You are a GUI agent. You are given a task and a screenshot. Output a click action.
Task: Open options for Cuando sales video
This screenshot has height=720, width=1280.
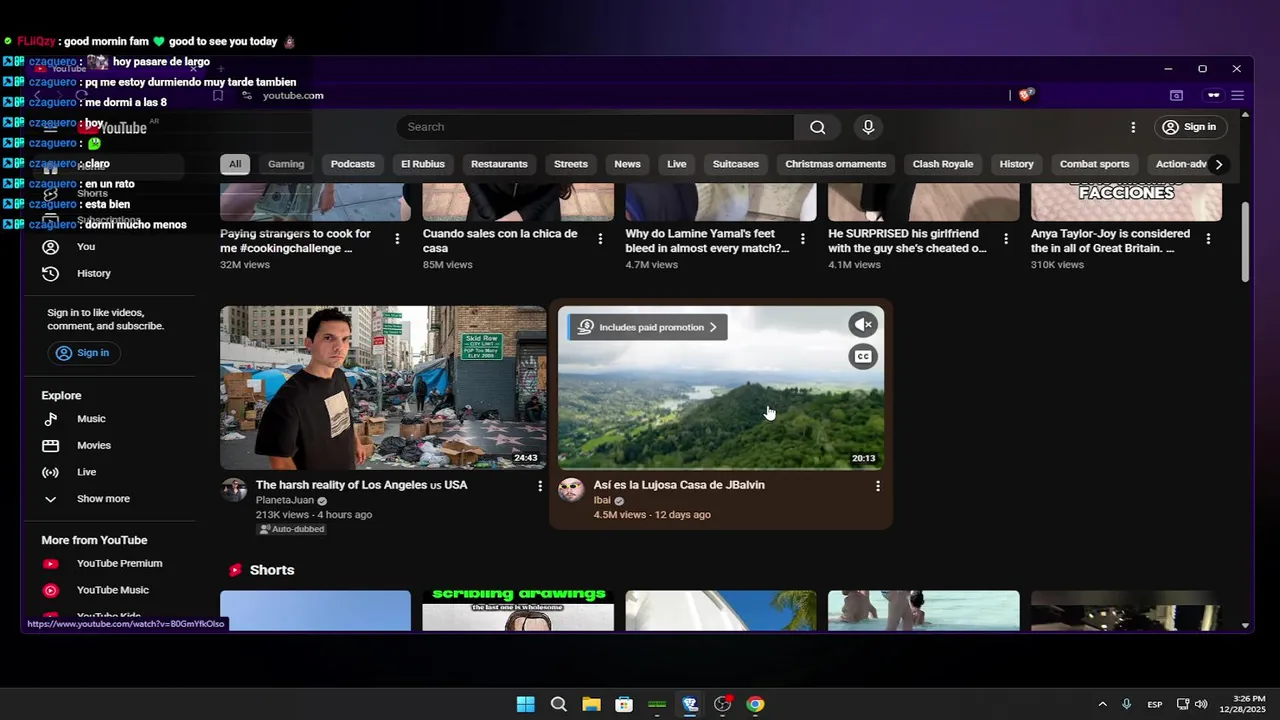600,239
